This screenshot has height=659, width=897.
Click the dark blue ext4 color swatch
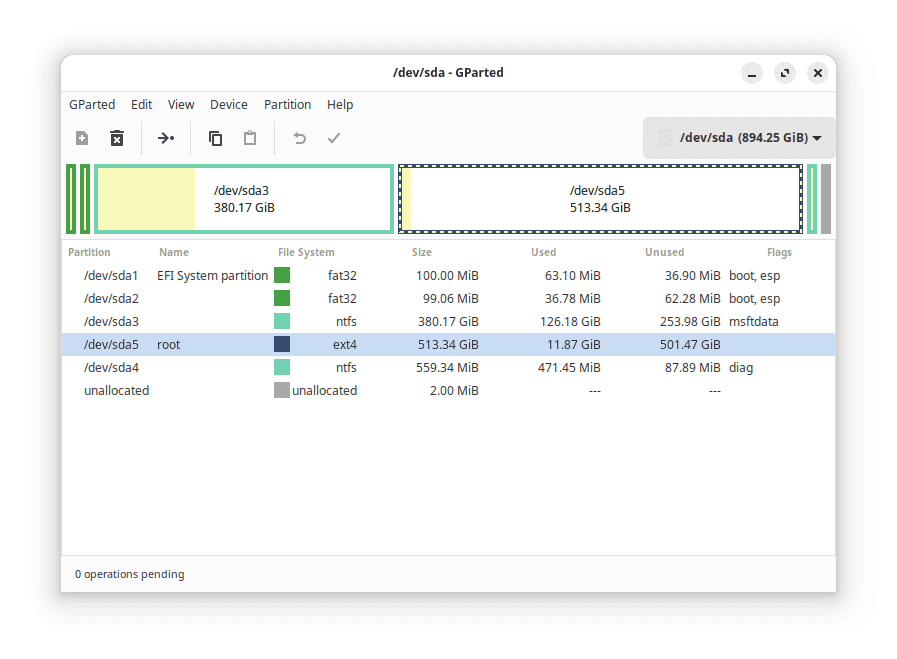click(282, 344)
